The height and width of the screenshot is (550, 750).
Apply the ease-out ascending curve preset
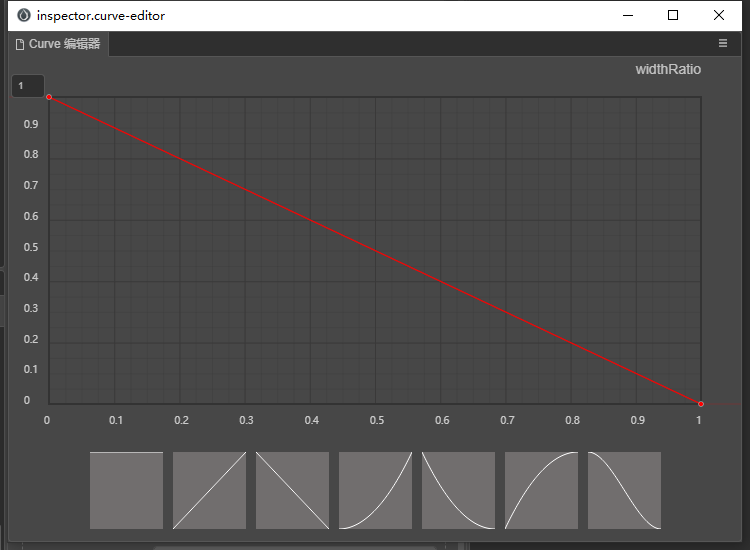point(541,490)
